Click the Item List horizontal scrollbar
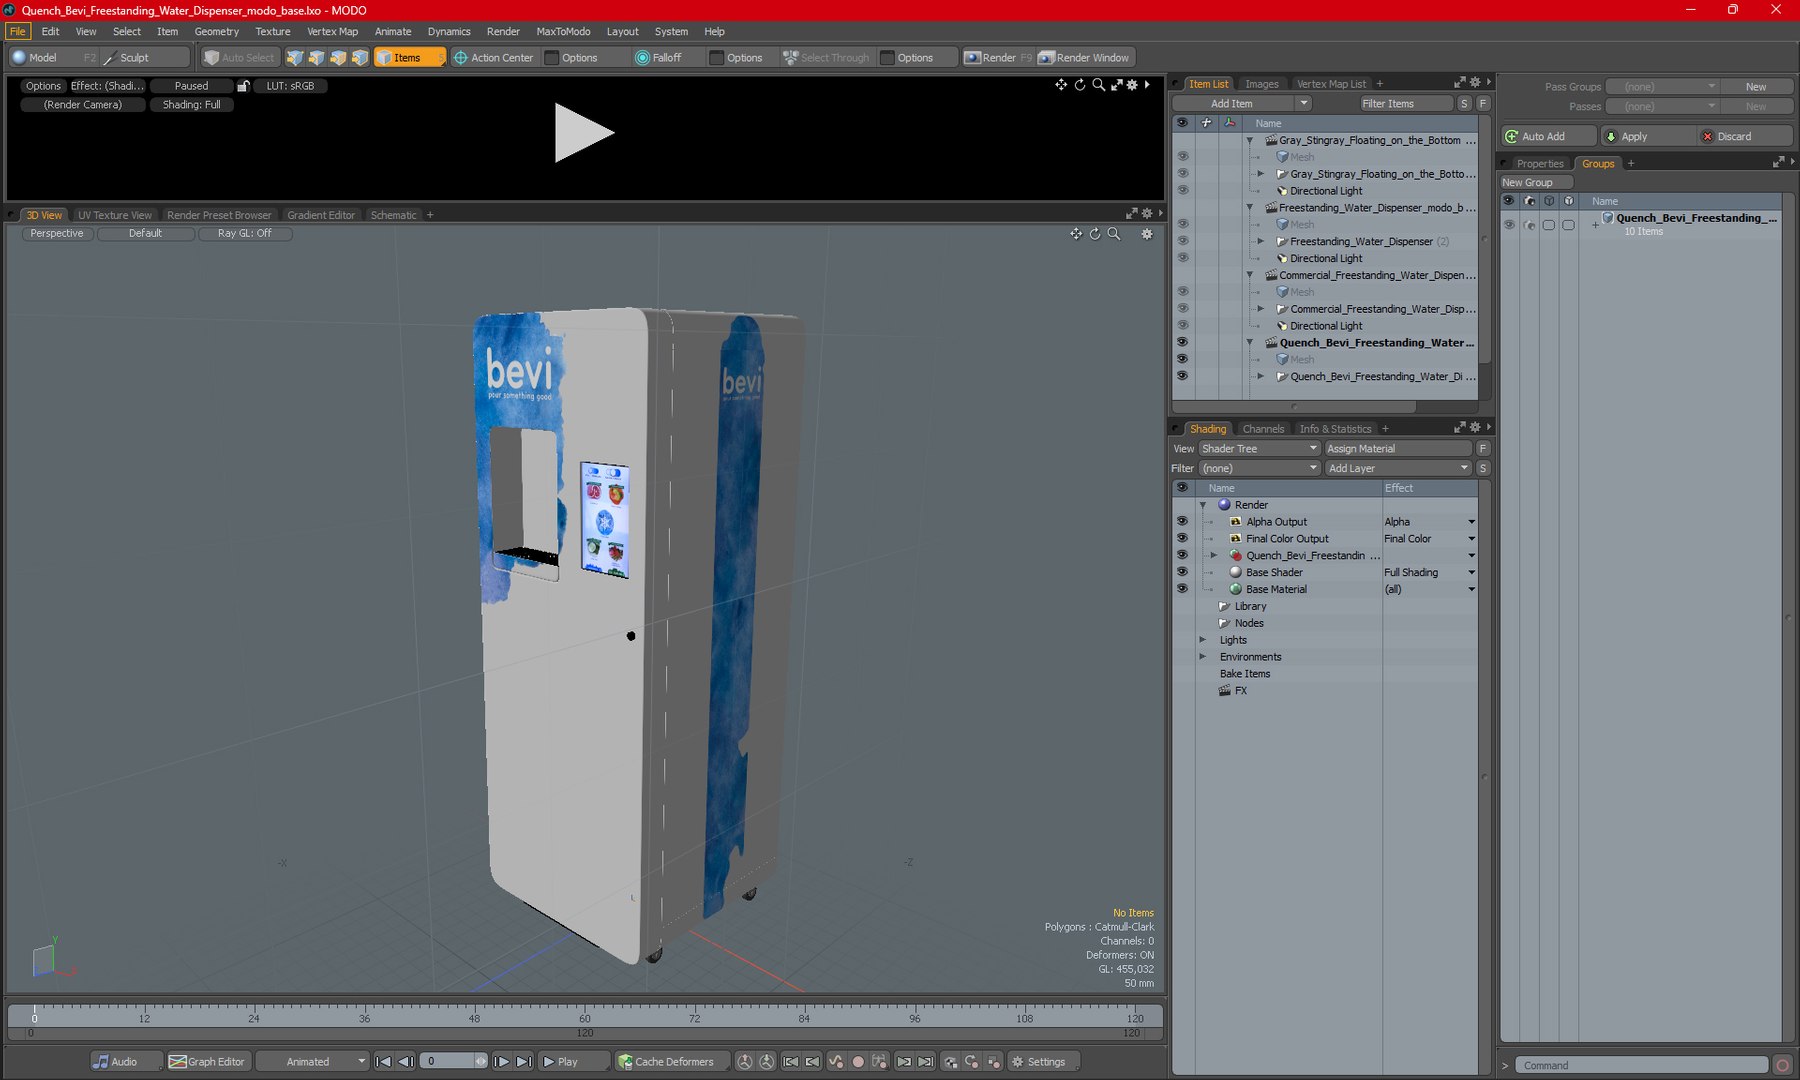The width and height of the screenshot is (1800, 1080). (1294, 407)
